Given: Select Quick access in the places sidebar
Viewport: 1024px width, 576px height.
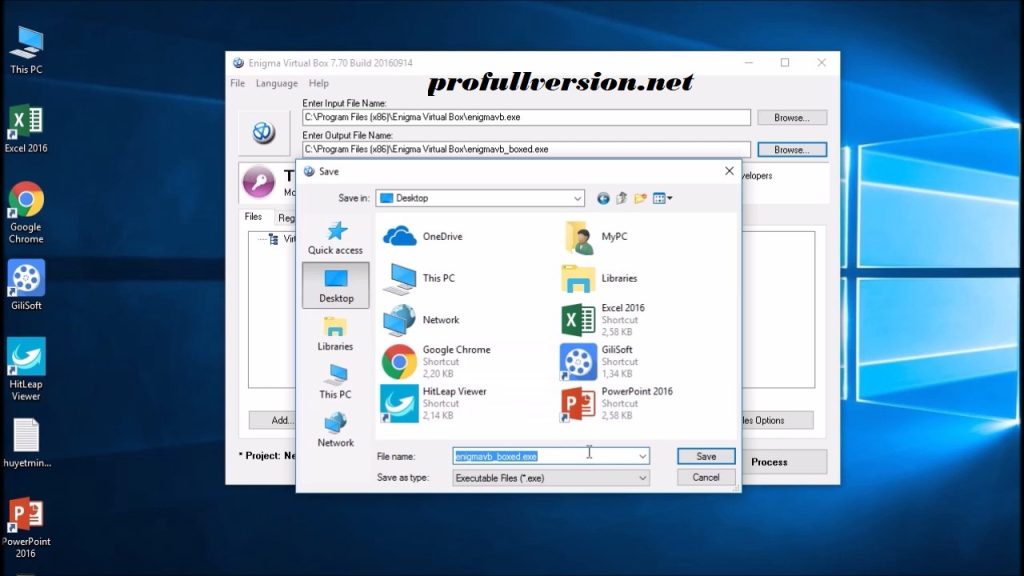Looking at the screenshot, I should [335, 238].
